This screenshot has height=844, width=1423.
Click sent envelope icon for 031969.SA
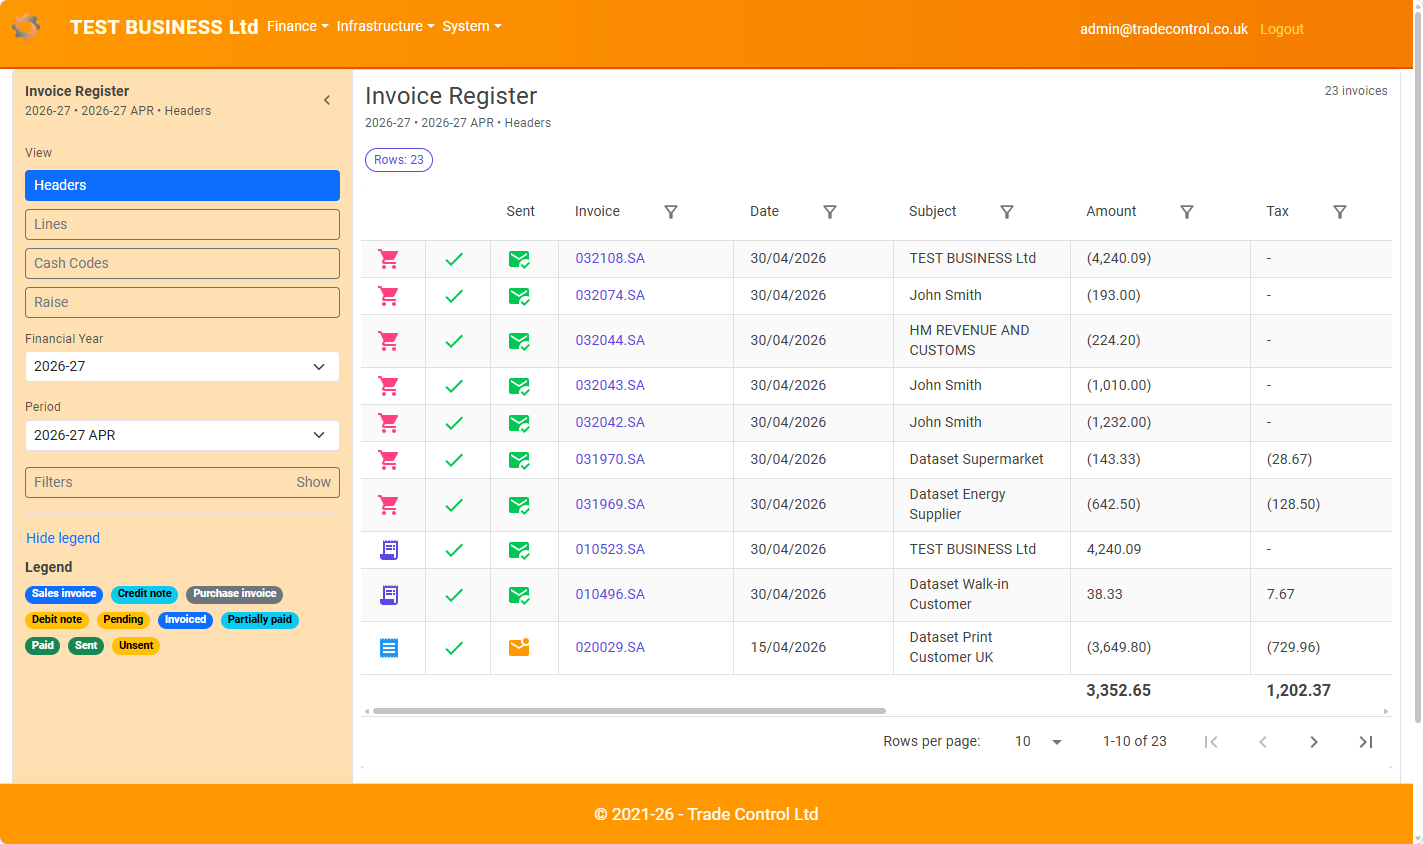519,505
